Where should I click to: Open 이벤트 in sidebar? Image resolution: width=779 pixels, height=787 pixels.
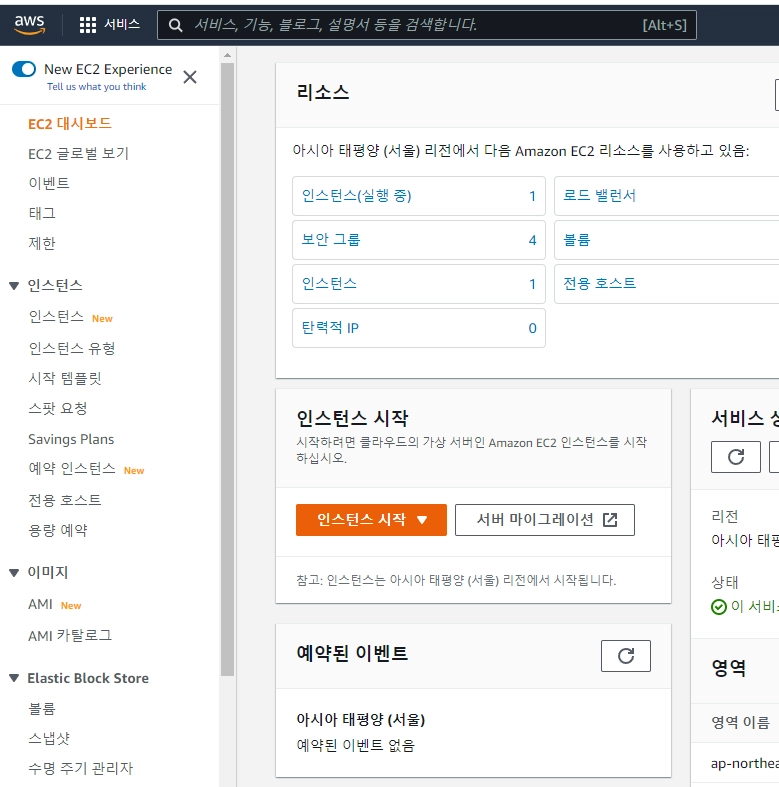click(49, 183)
